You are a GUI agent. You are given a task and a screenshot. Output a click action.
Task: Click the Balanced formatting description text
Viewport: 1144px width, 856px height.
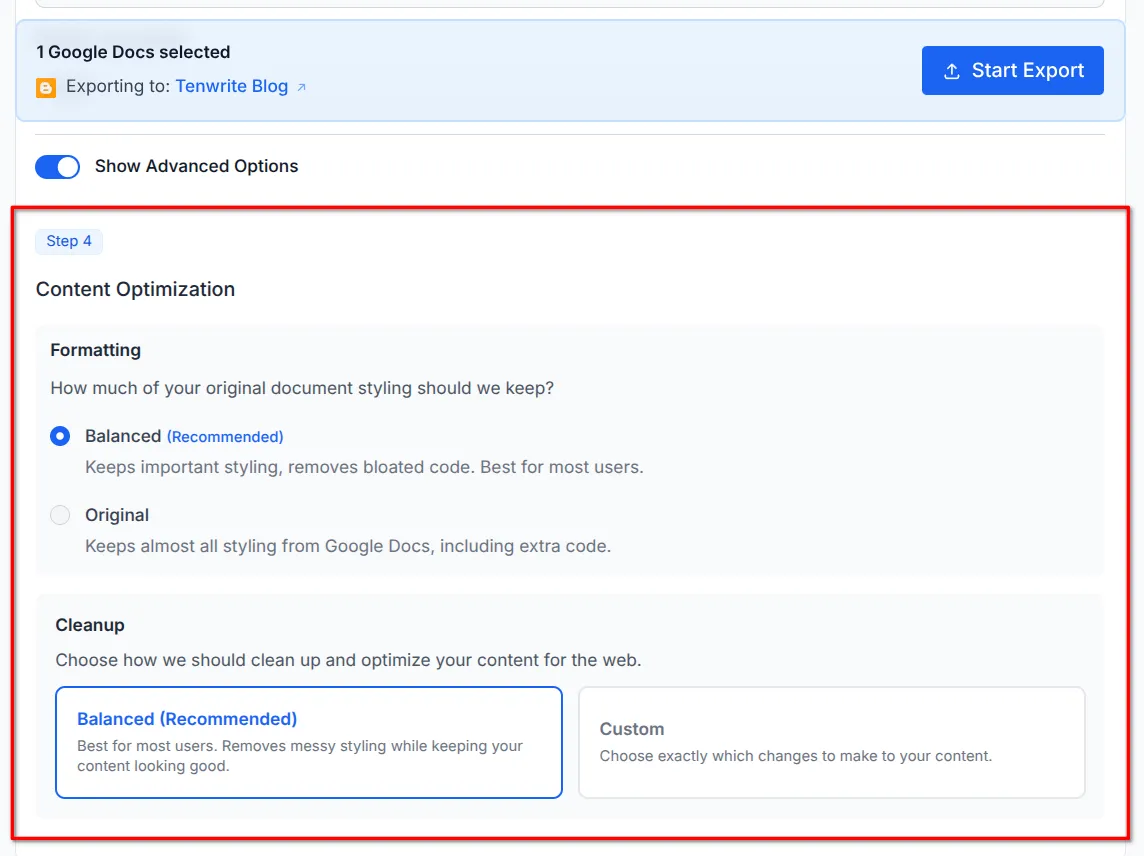coord(365,467)
